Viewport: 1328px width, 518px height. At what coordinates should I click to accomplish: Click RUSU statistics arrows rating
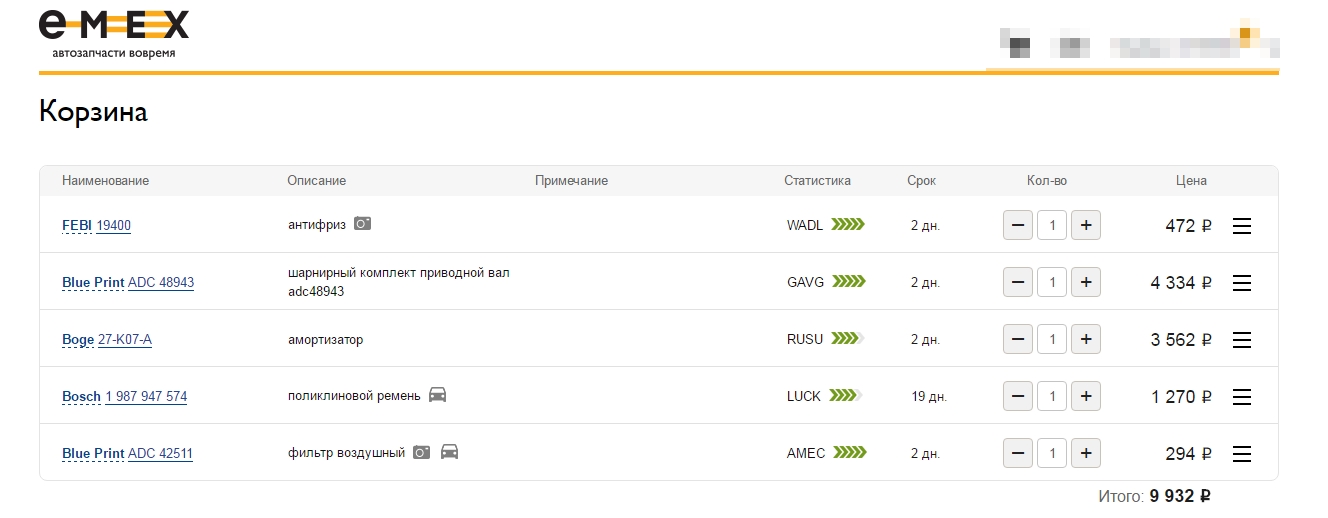(848, 339)
